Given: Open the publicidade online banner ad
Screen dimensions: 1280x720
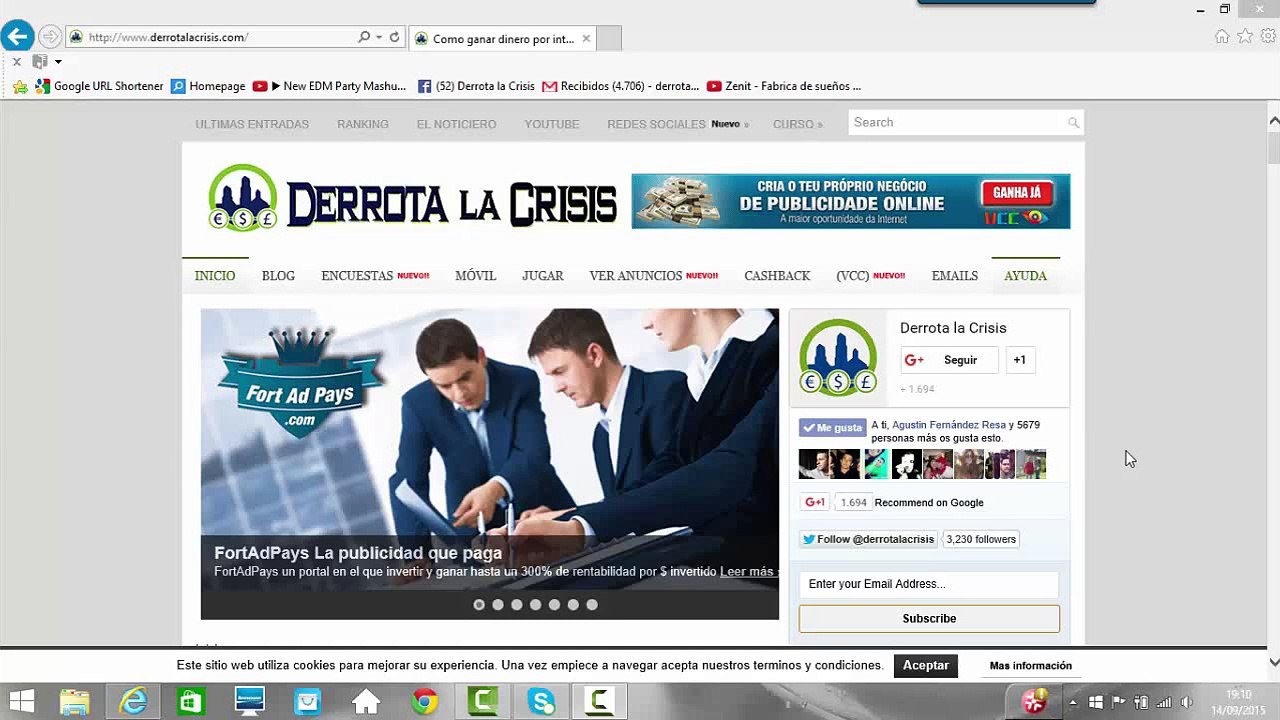Looking at the screenshot, I should (851, 201).
